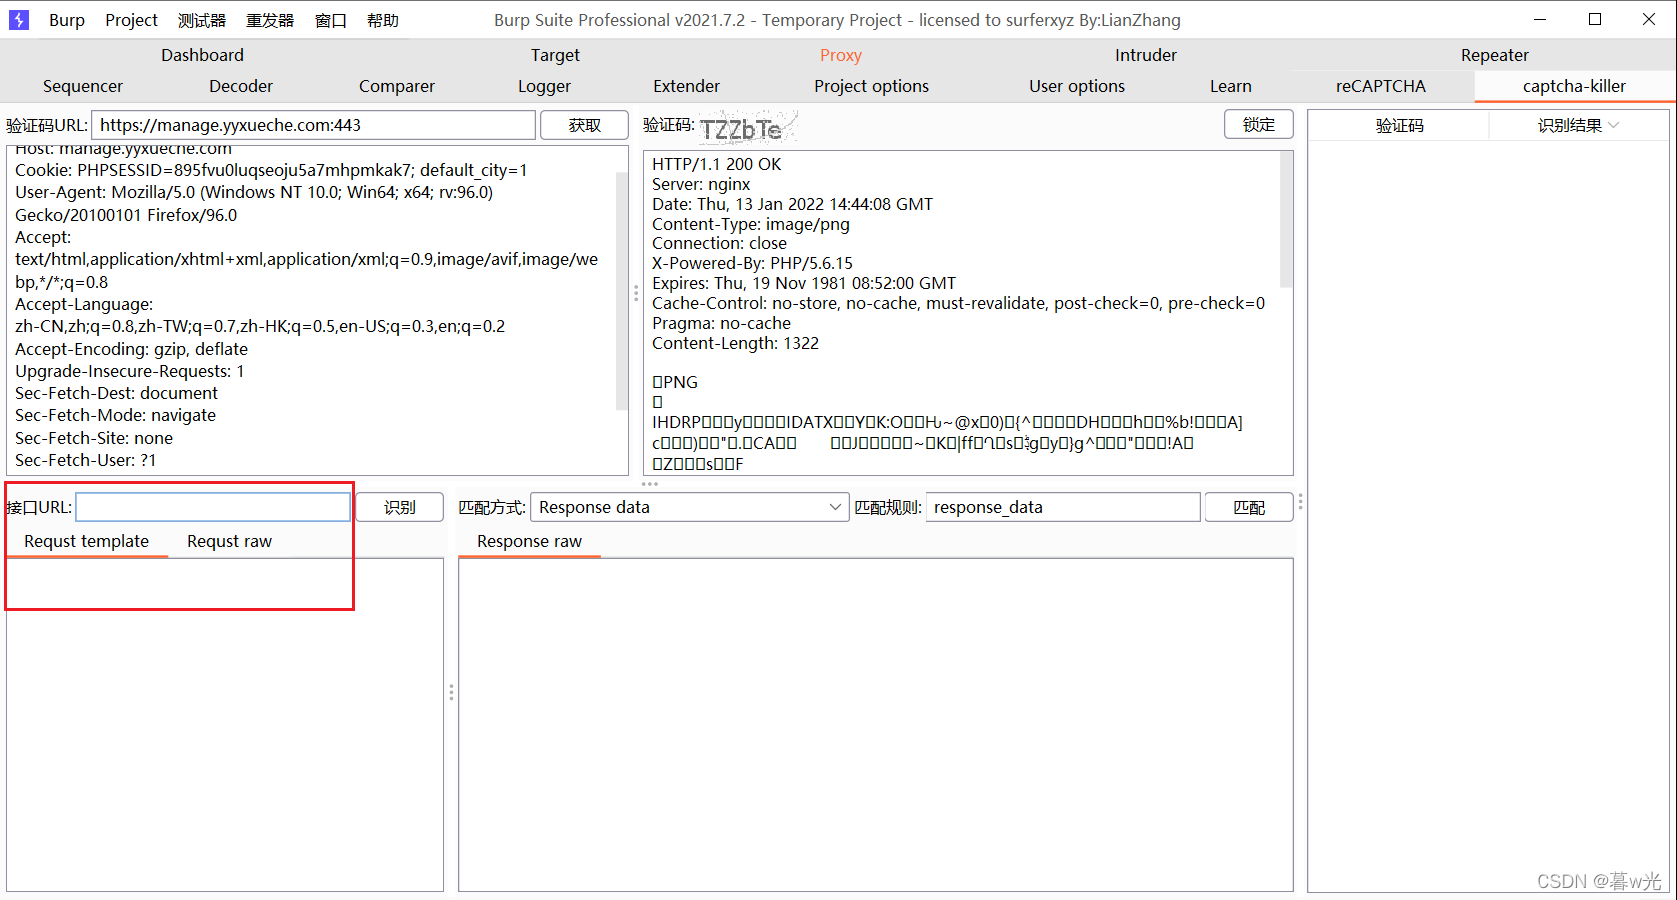Click the 锁定 button
Screen dimensions: 1677x900
pos(1258,124)
